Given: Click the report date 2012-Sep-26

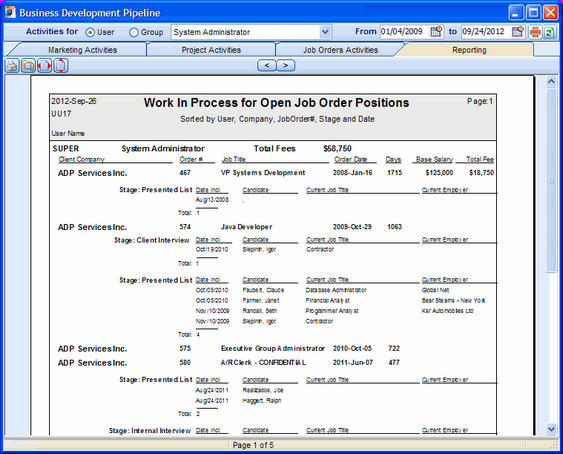Looking at the screenshot, I should point(74,101).
